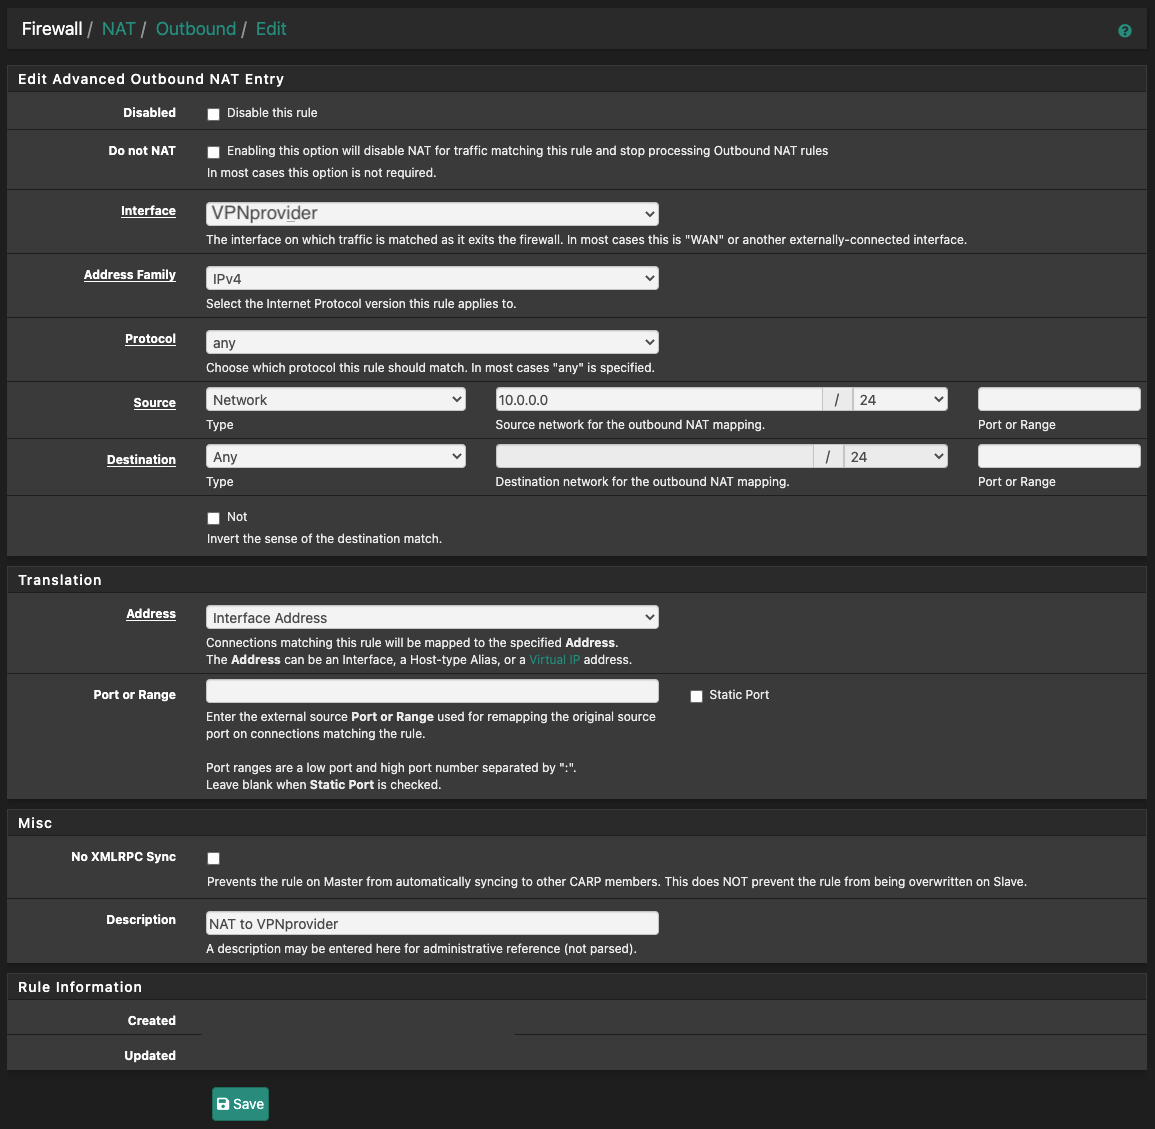Click the Translation Port or Range field
This screenshot has height=1129, width=1155.
click(432, 691)
